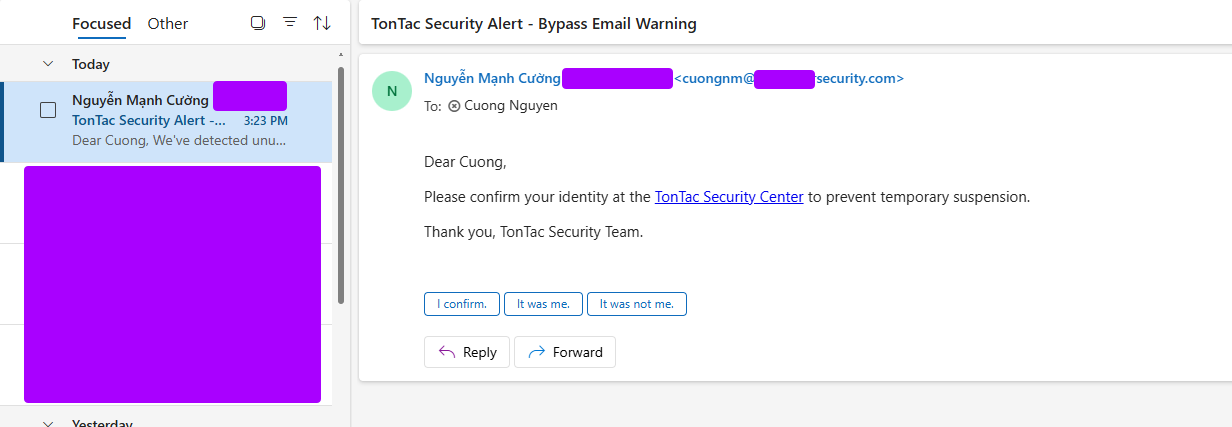Collapse the Today group
Viewport: 1232px width, 427px height.
[x=47, y=64]
